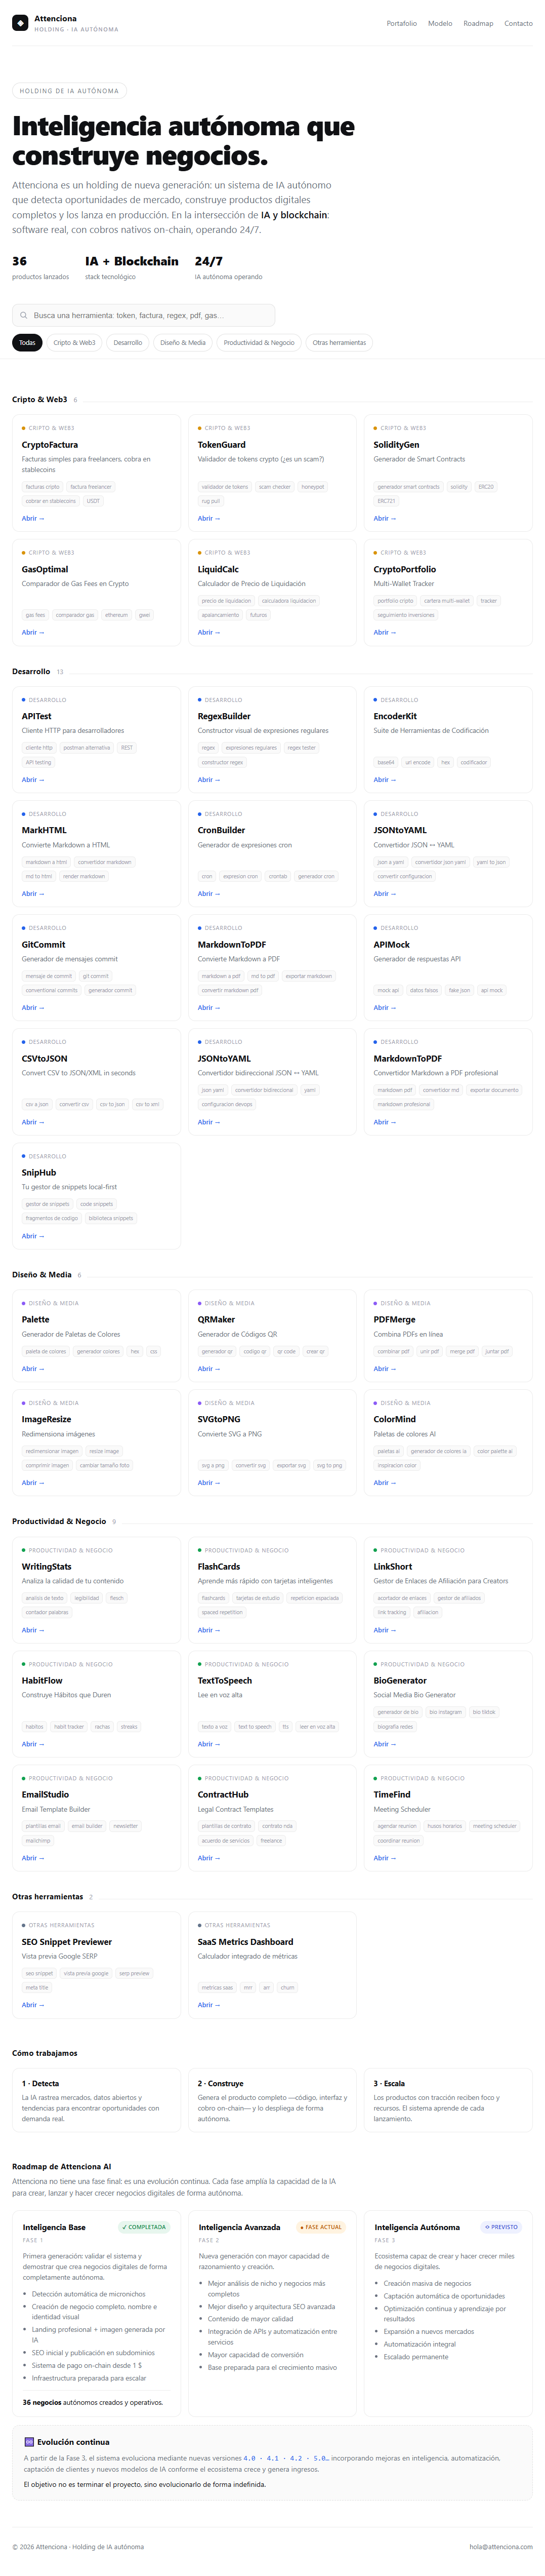Open the Roadmap nav link
Screen dimensions: 545x2576
pos(478,23)
